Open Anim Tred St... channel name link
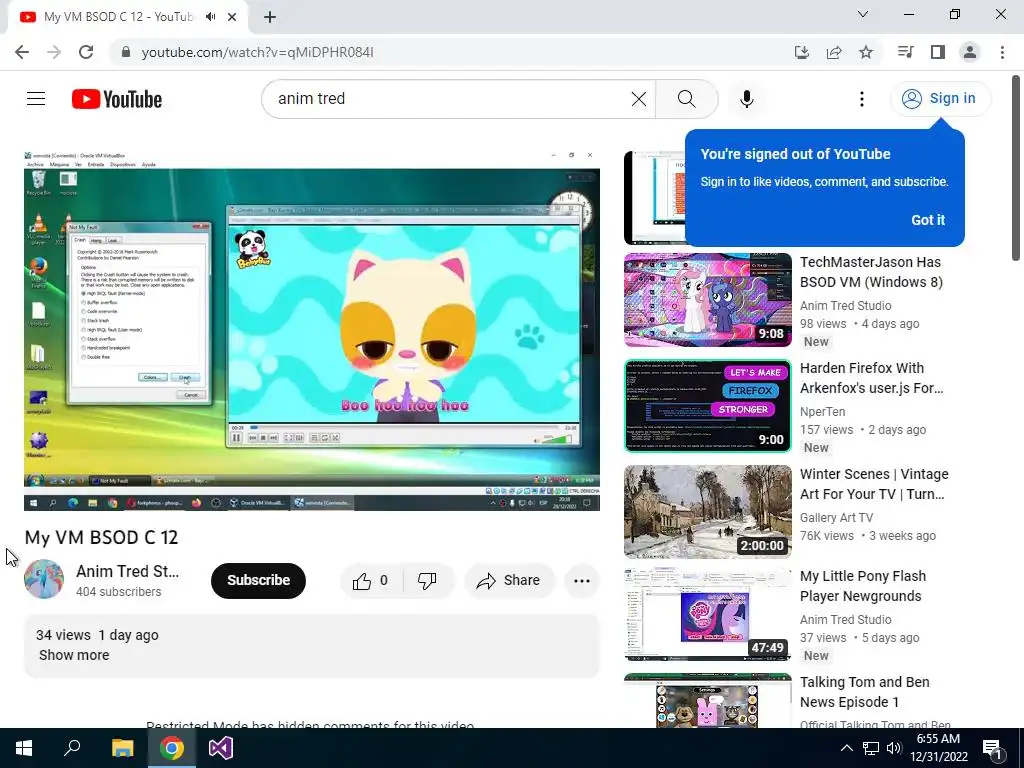Viewport: 1024px width, 768px height. click(x=127, y=571)
